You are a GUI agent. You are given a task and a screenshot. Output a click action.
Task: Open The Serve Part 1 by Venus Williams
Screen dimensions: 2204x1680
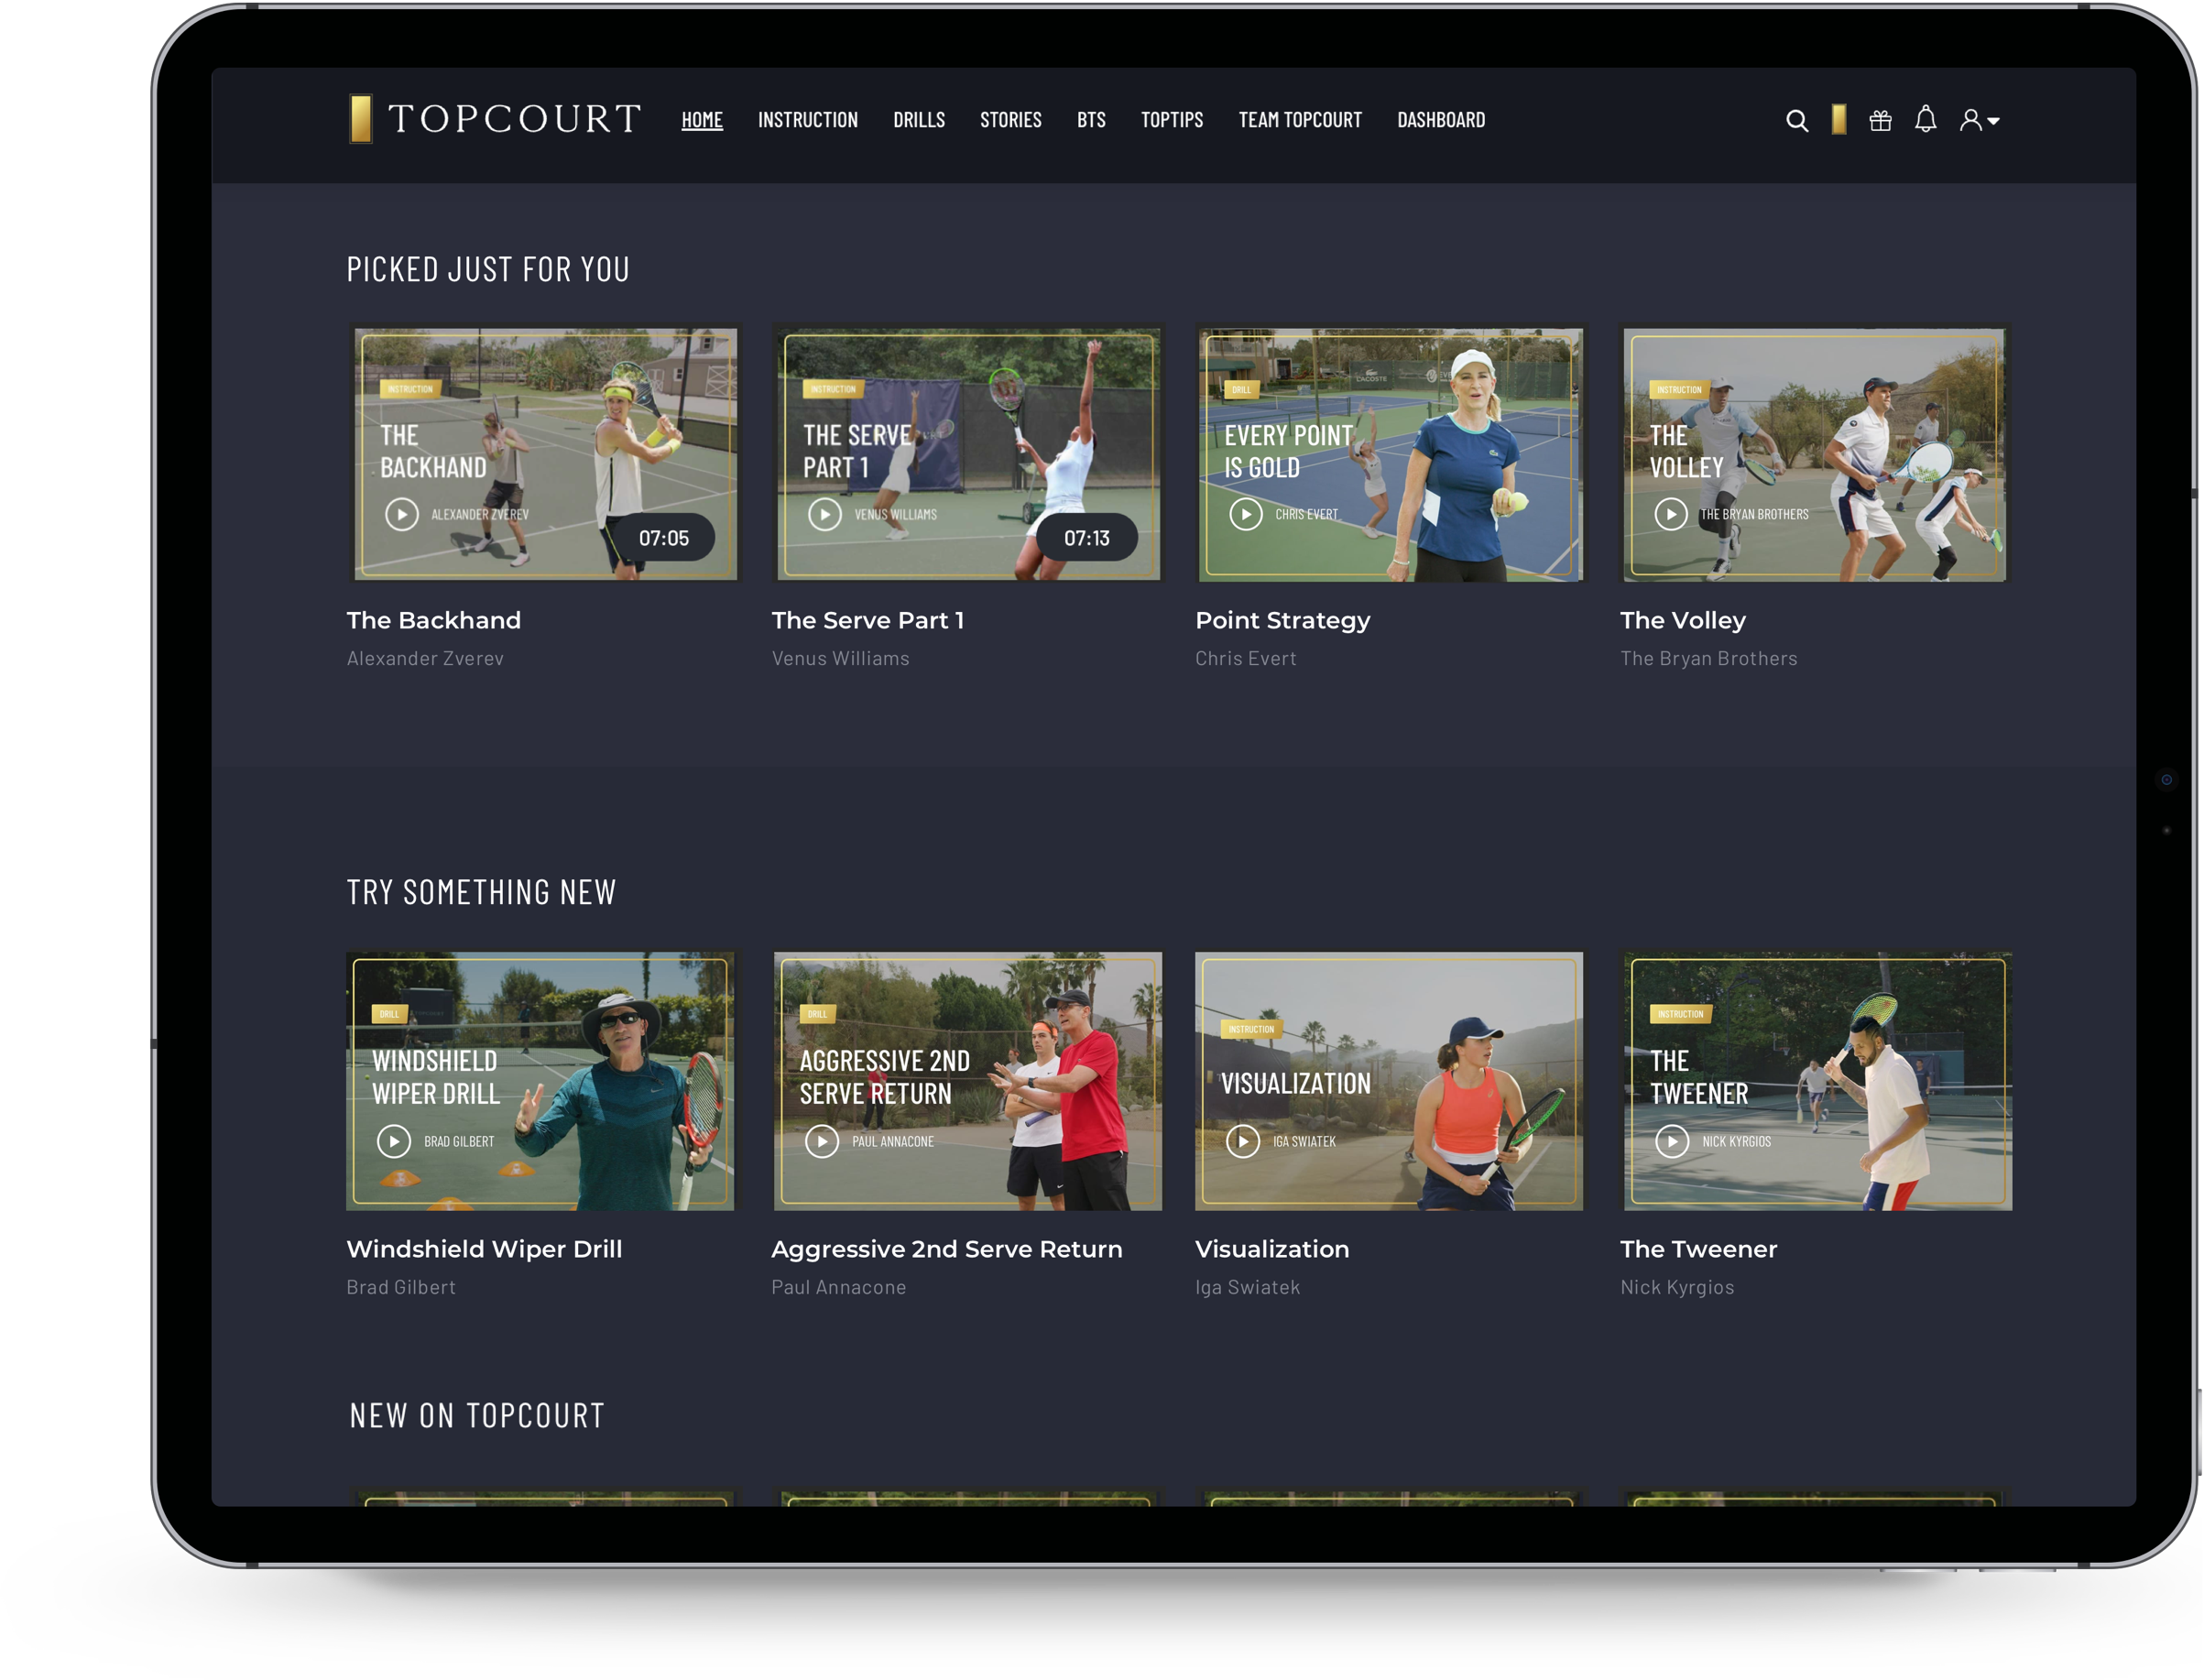(967, 453)
